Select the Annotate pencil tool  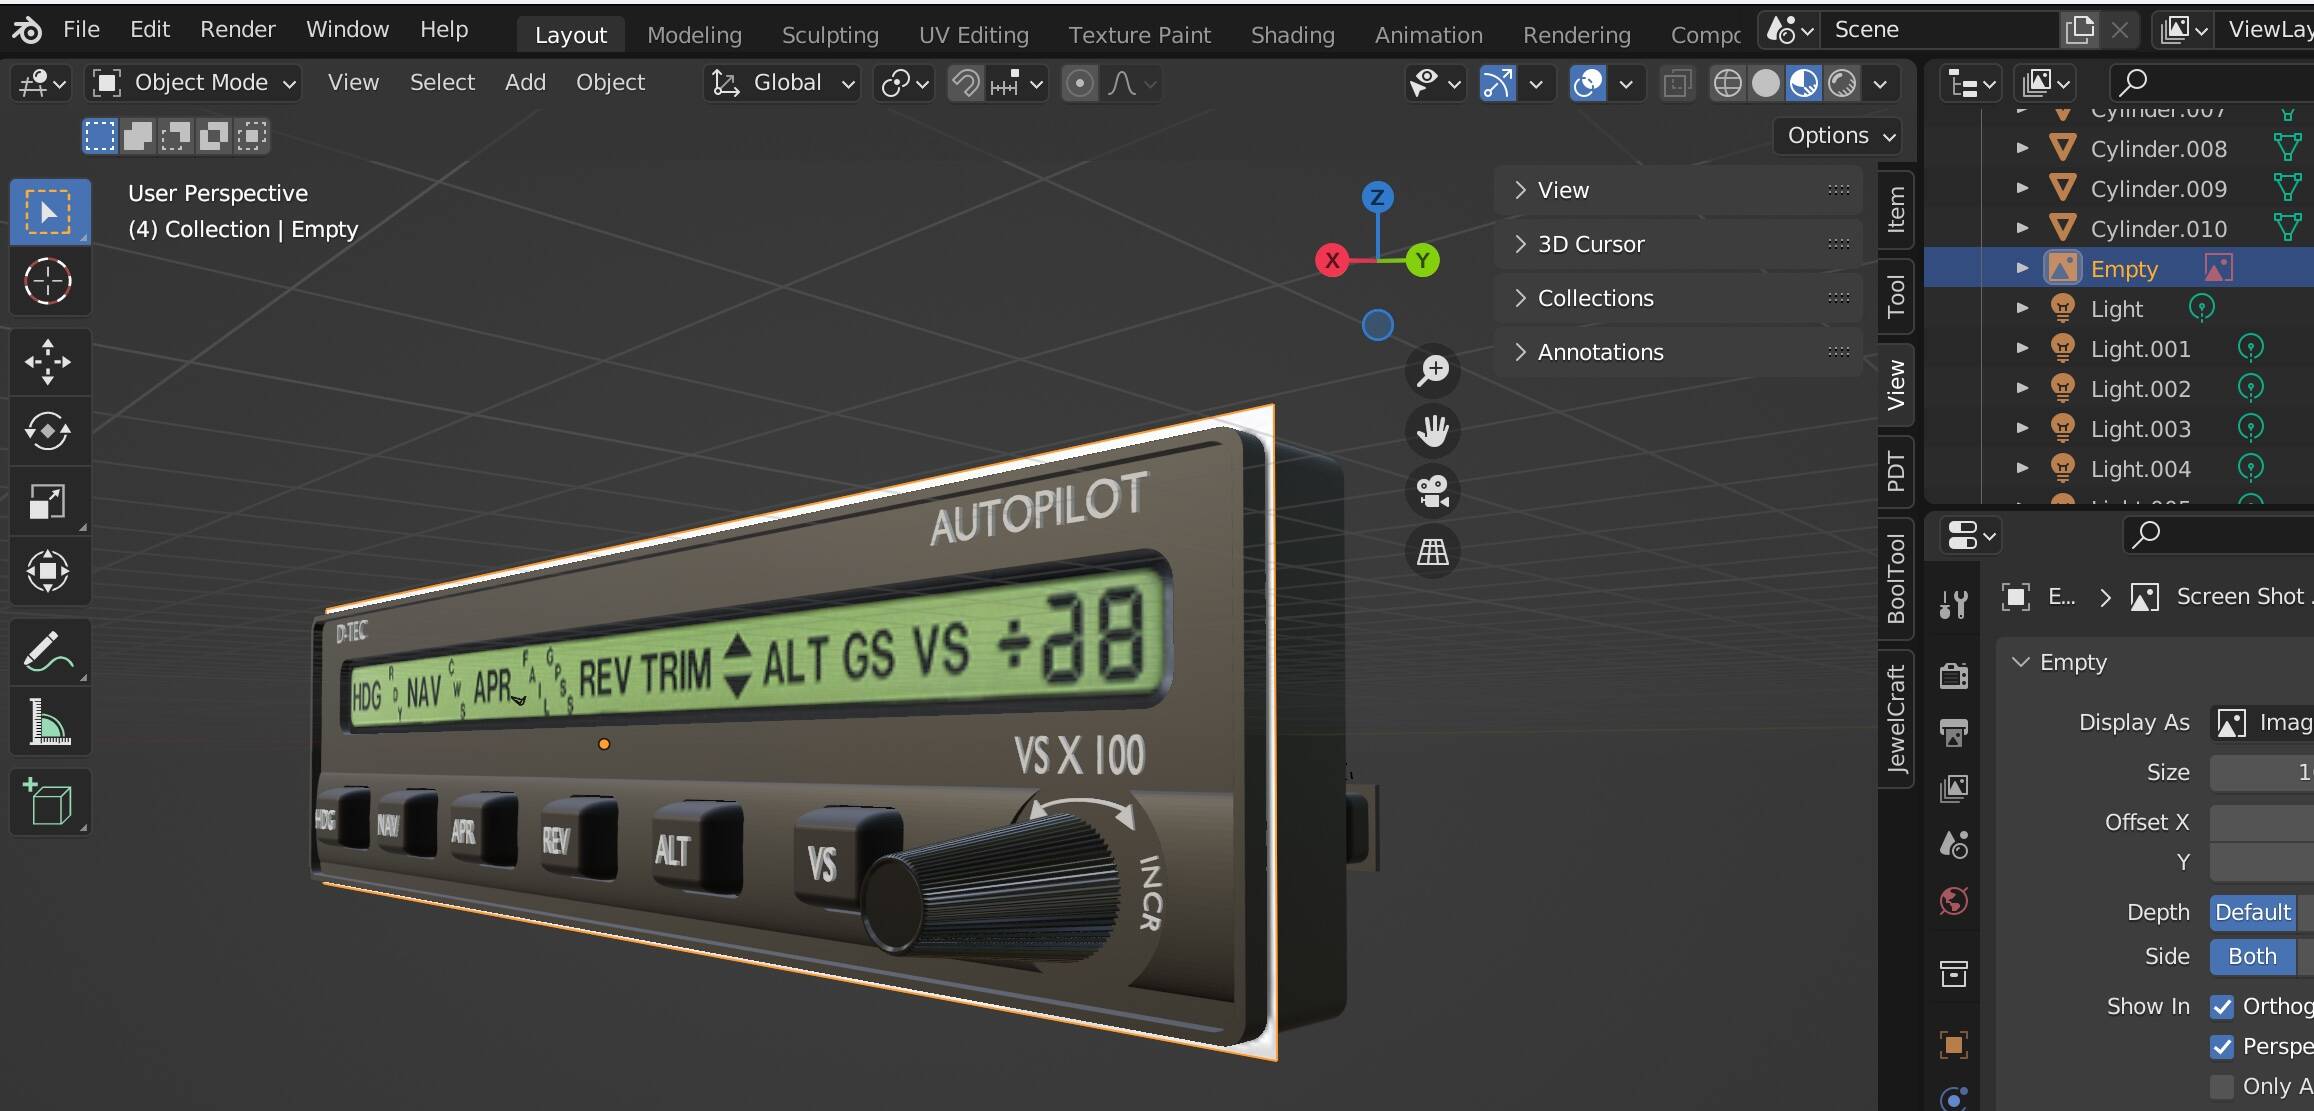pos(47,652)
